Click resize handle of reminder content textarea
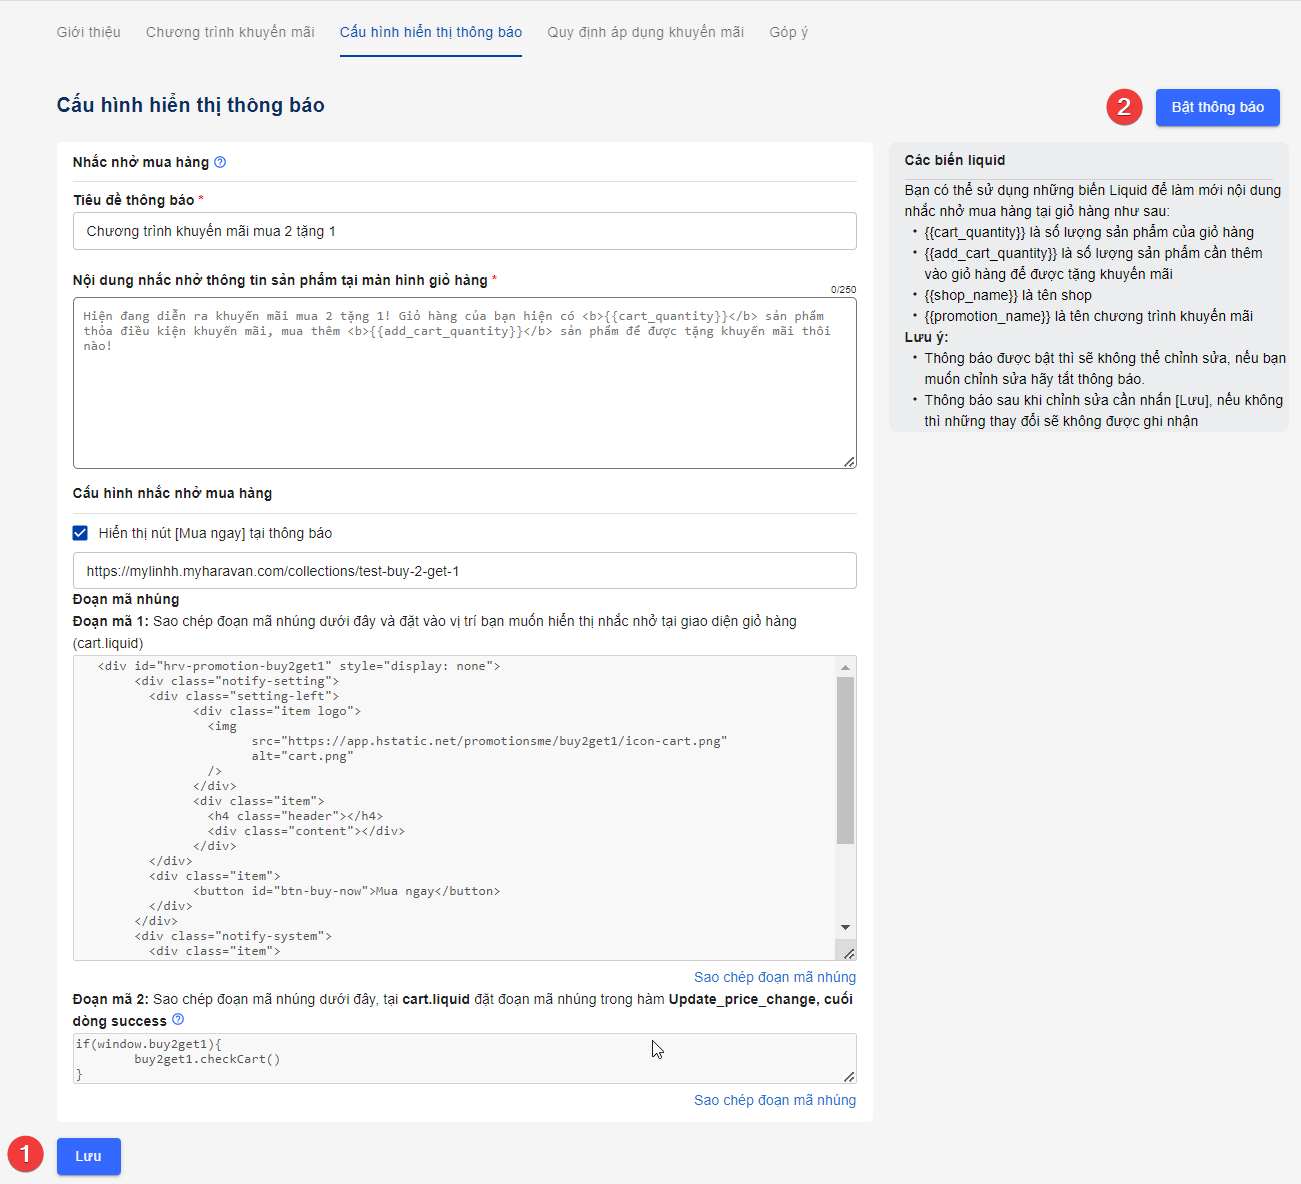Viewport: 1301px width, 1184px height. point(849,461)
